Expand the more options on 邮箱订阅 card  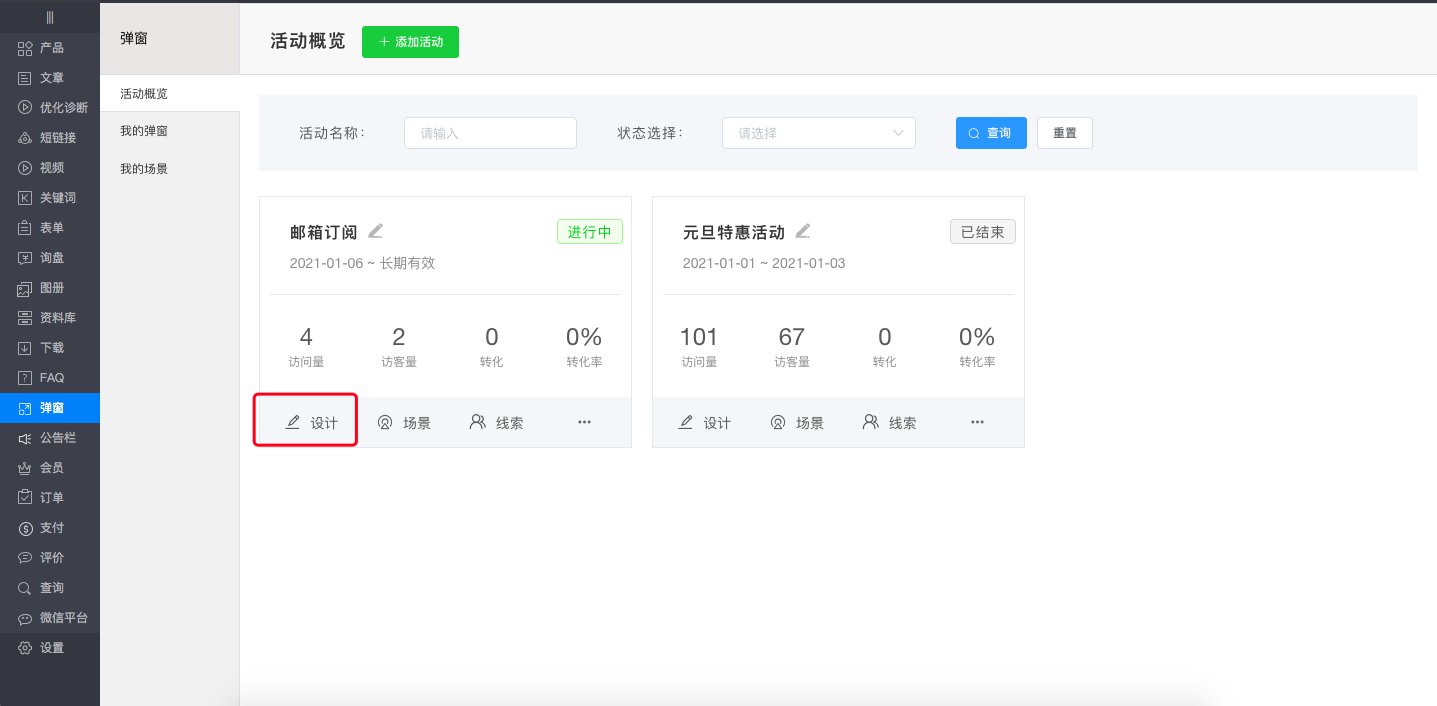coord(584,422)
